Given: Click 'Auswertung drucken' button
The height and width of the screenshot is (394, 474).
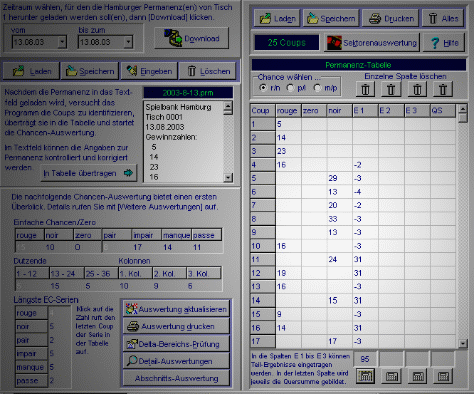Looking at the screenshot, I should tap(176, 326).
